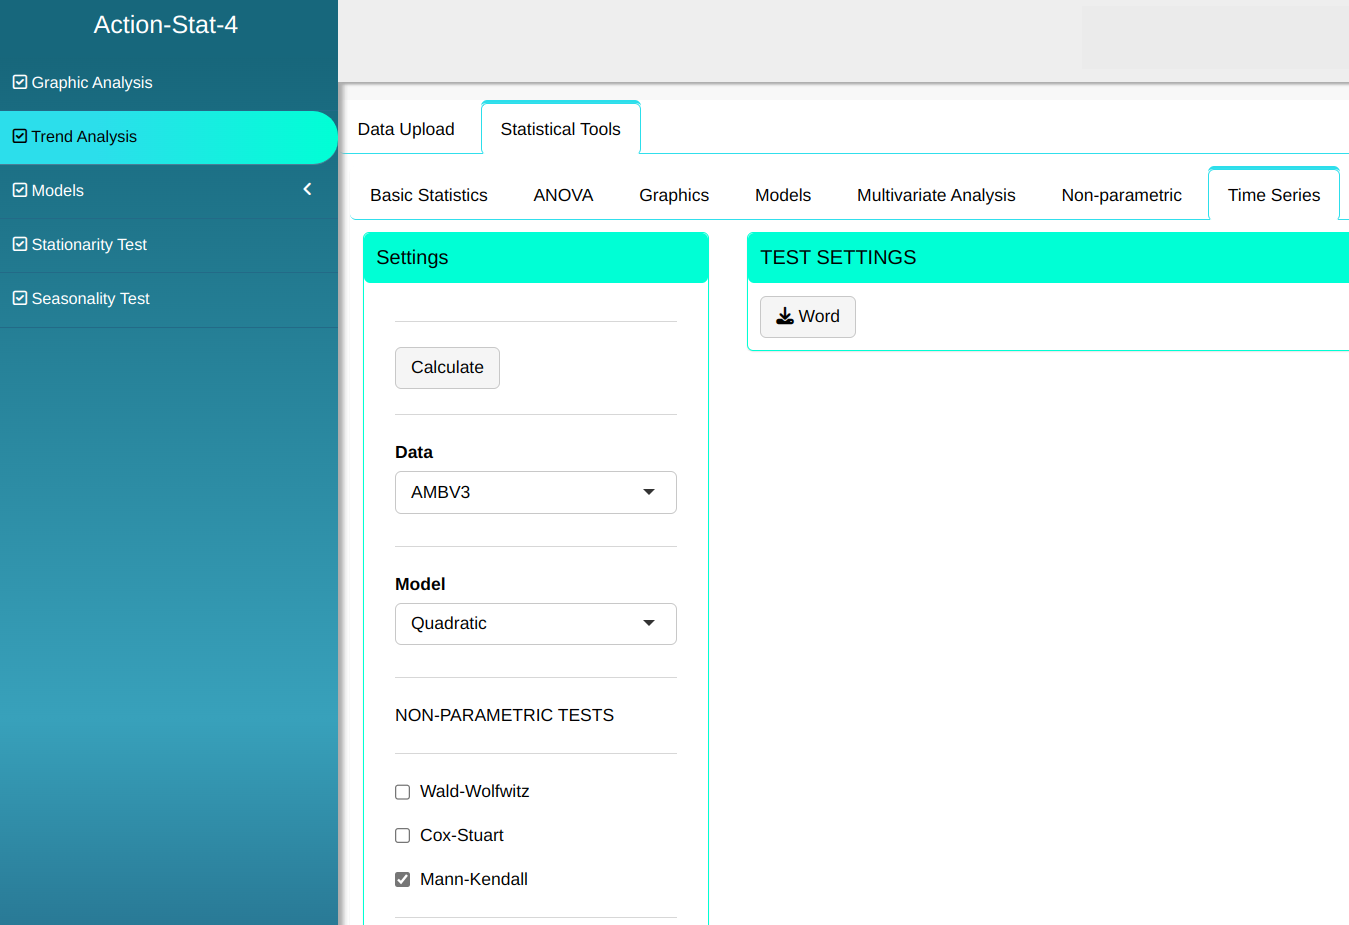Open the Multivariate Analysis tab

[x=936, y=195]
